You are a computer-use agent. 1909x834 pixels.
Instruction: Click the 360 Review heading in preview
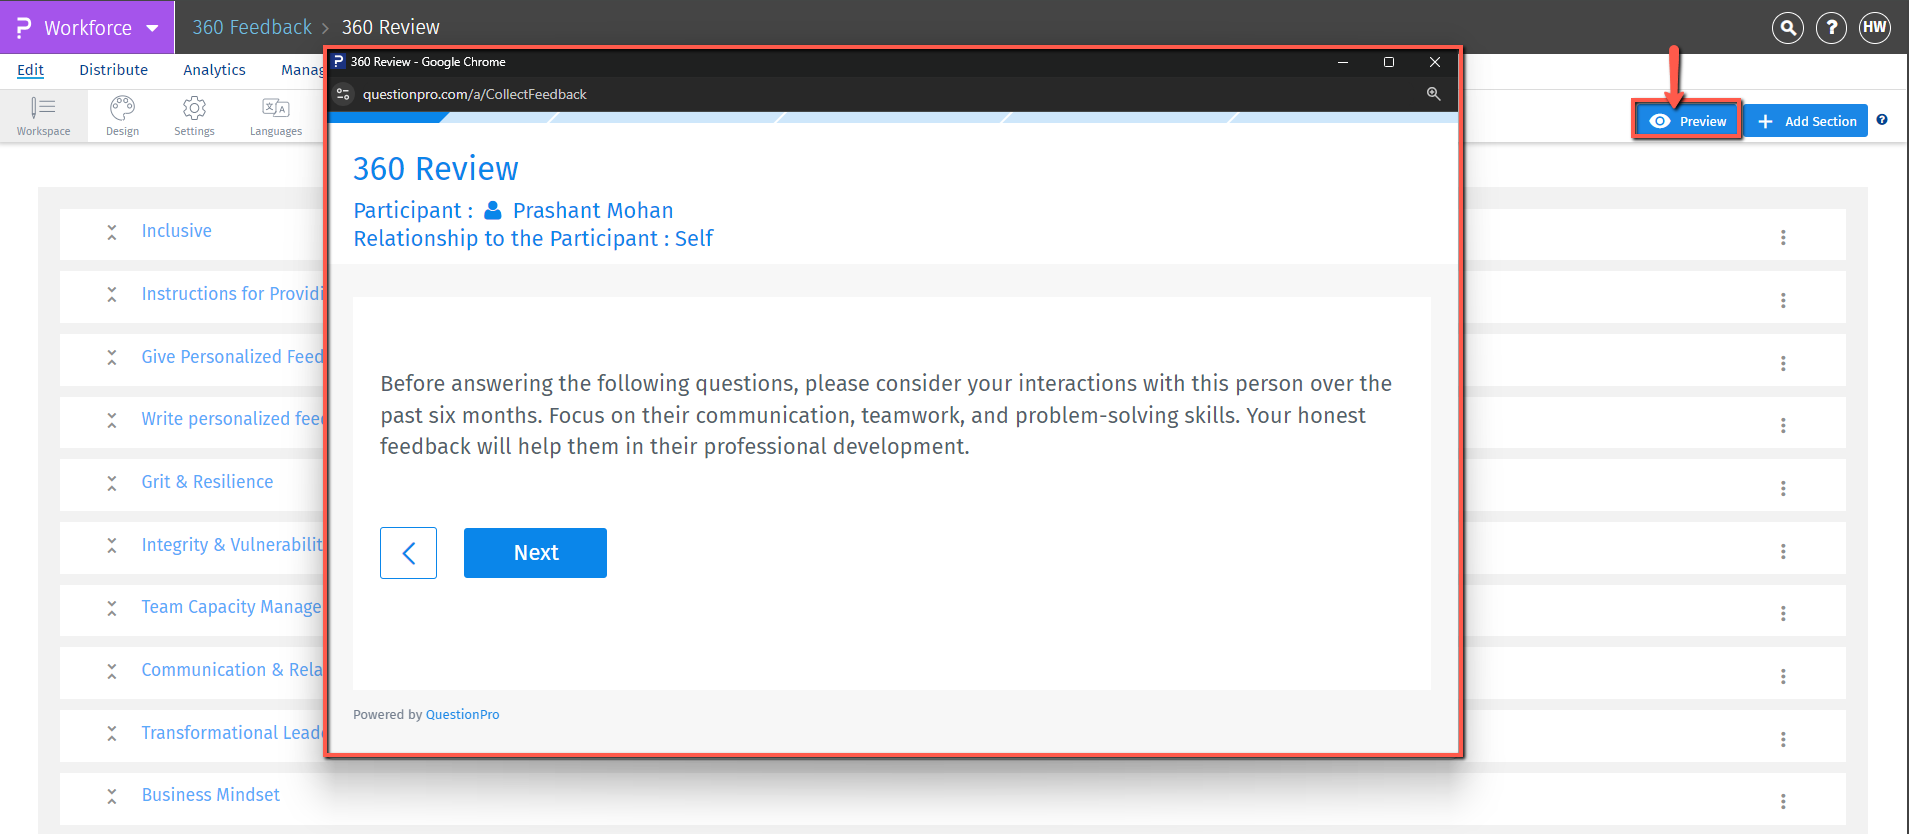[436, 169]
